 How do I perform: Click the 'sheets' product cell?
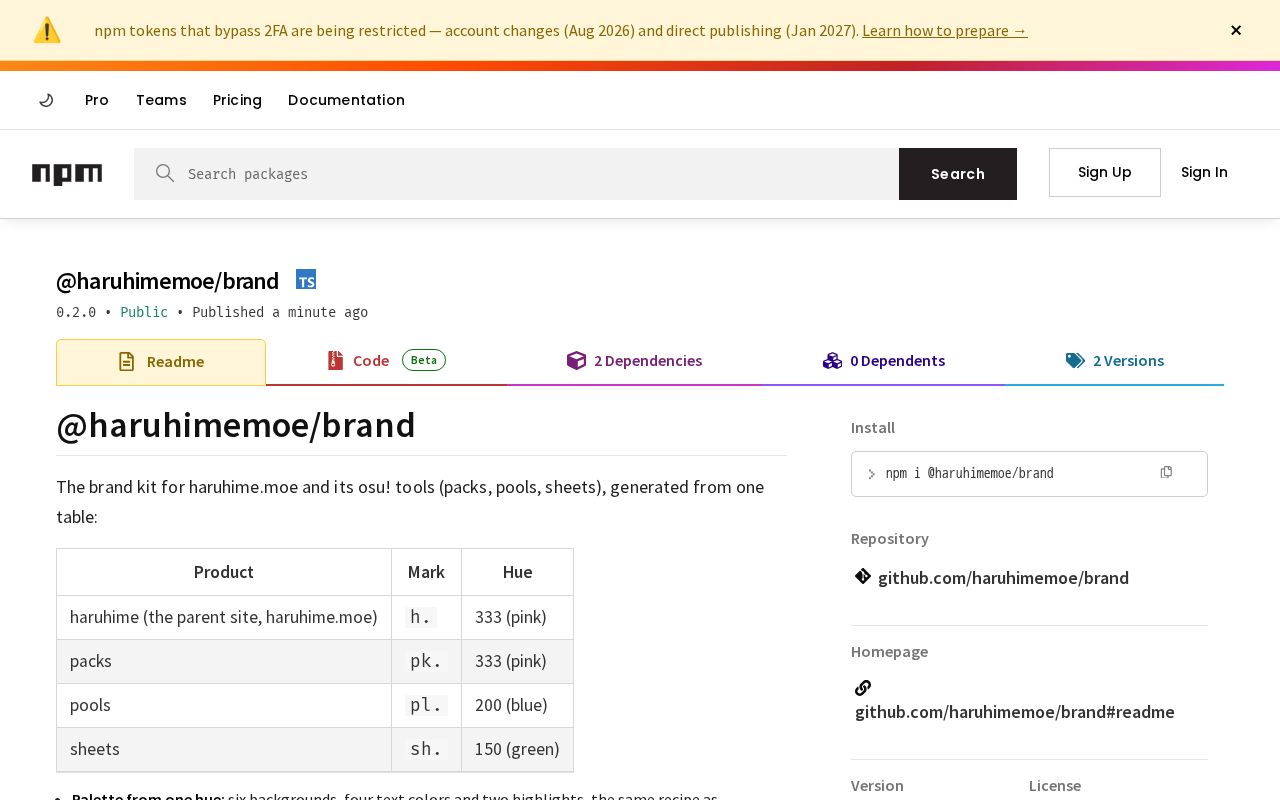224,749
